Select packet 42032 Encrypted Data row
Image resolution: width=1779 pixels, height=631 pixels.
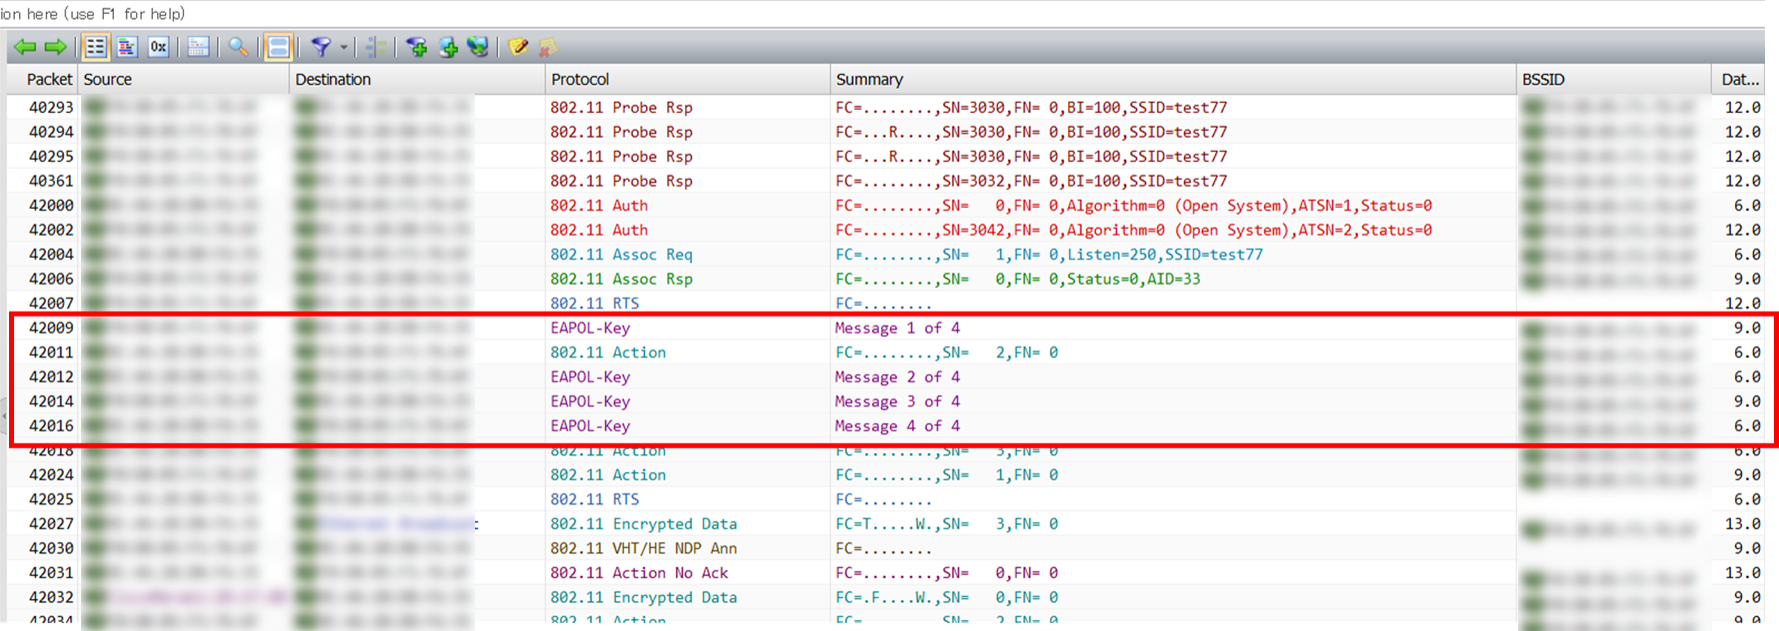click(886, 597)
